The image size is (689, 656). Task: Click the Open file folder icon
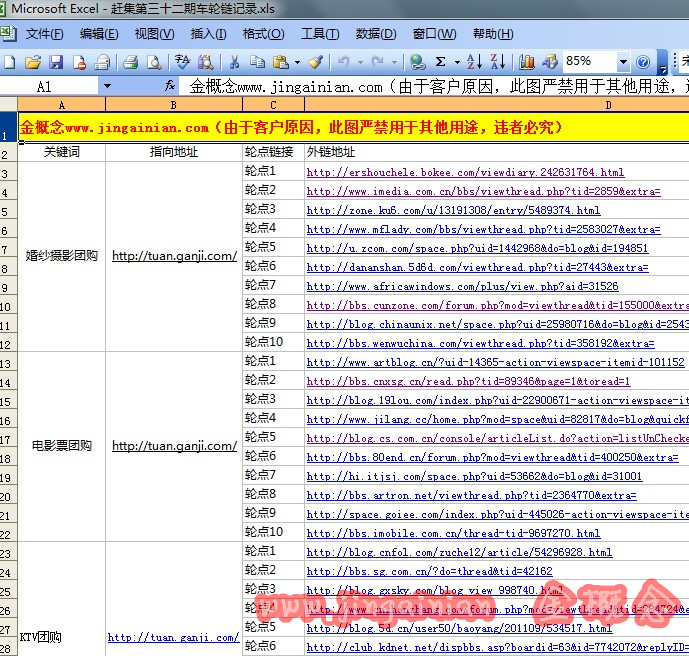point(32,62)
